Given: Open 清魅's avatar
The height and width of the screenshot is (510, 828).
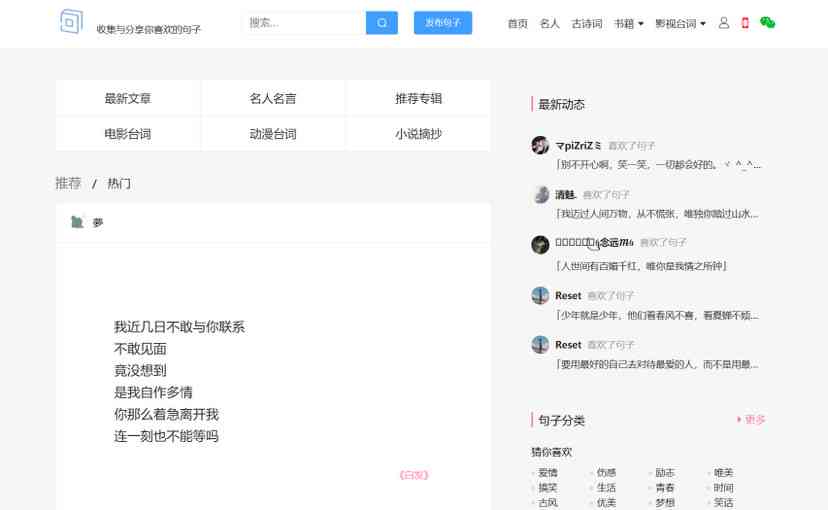Looking at the screenshot, I should tap(540, 195).
